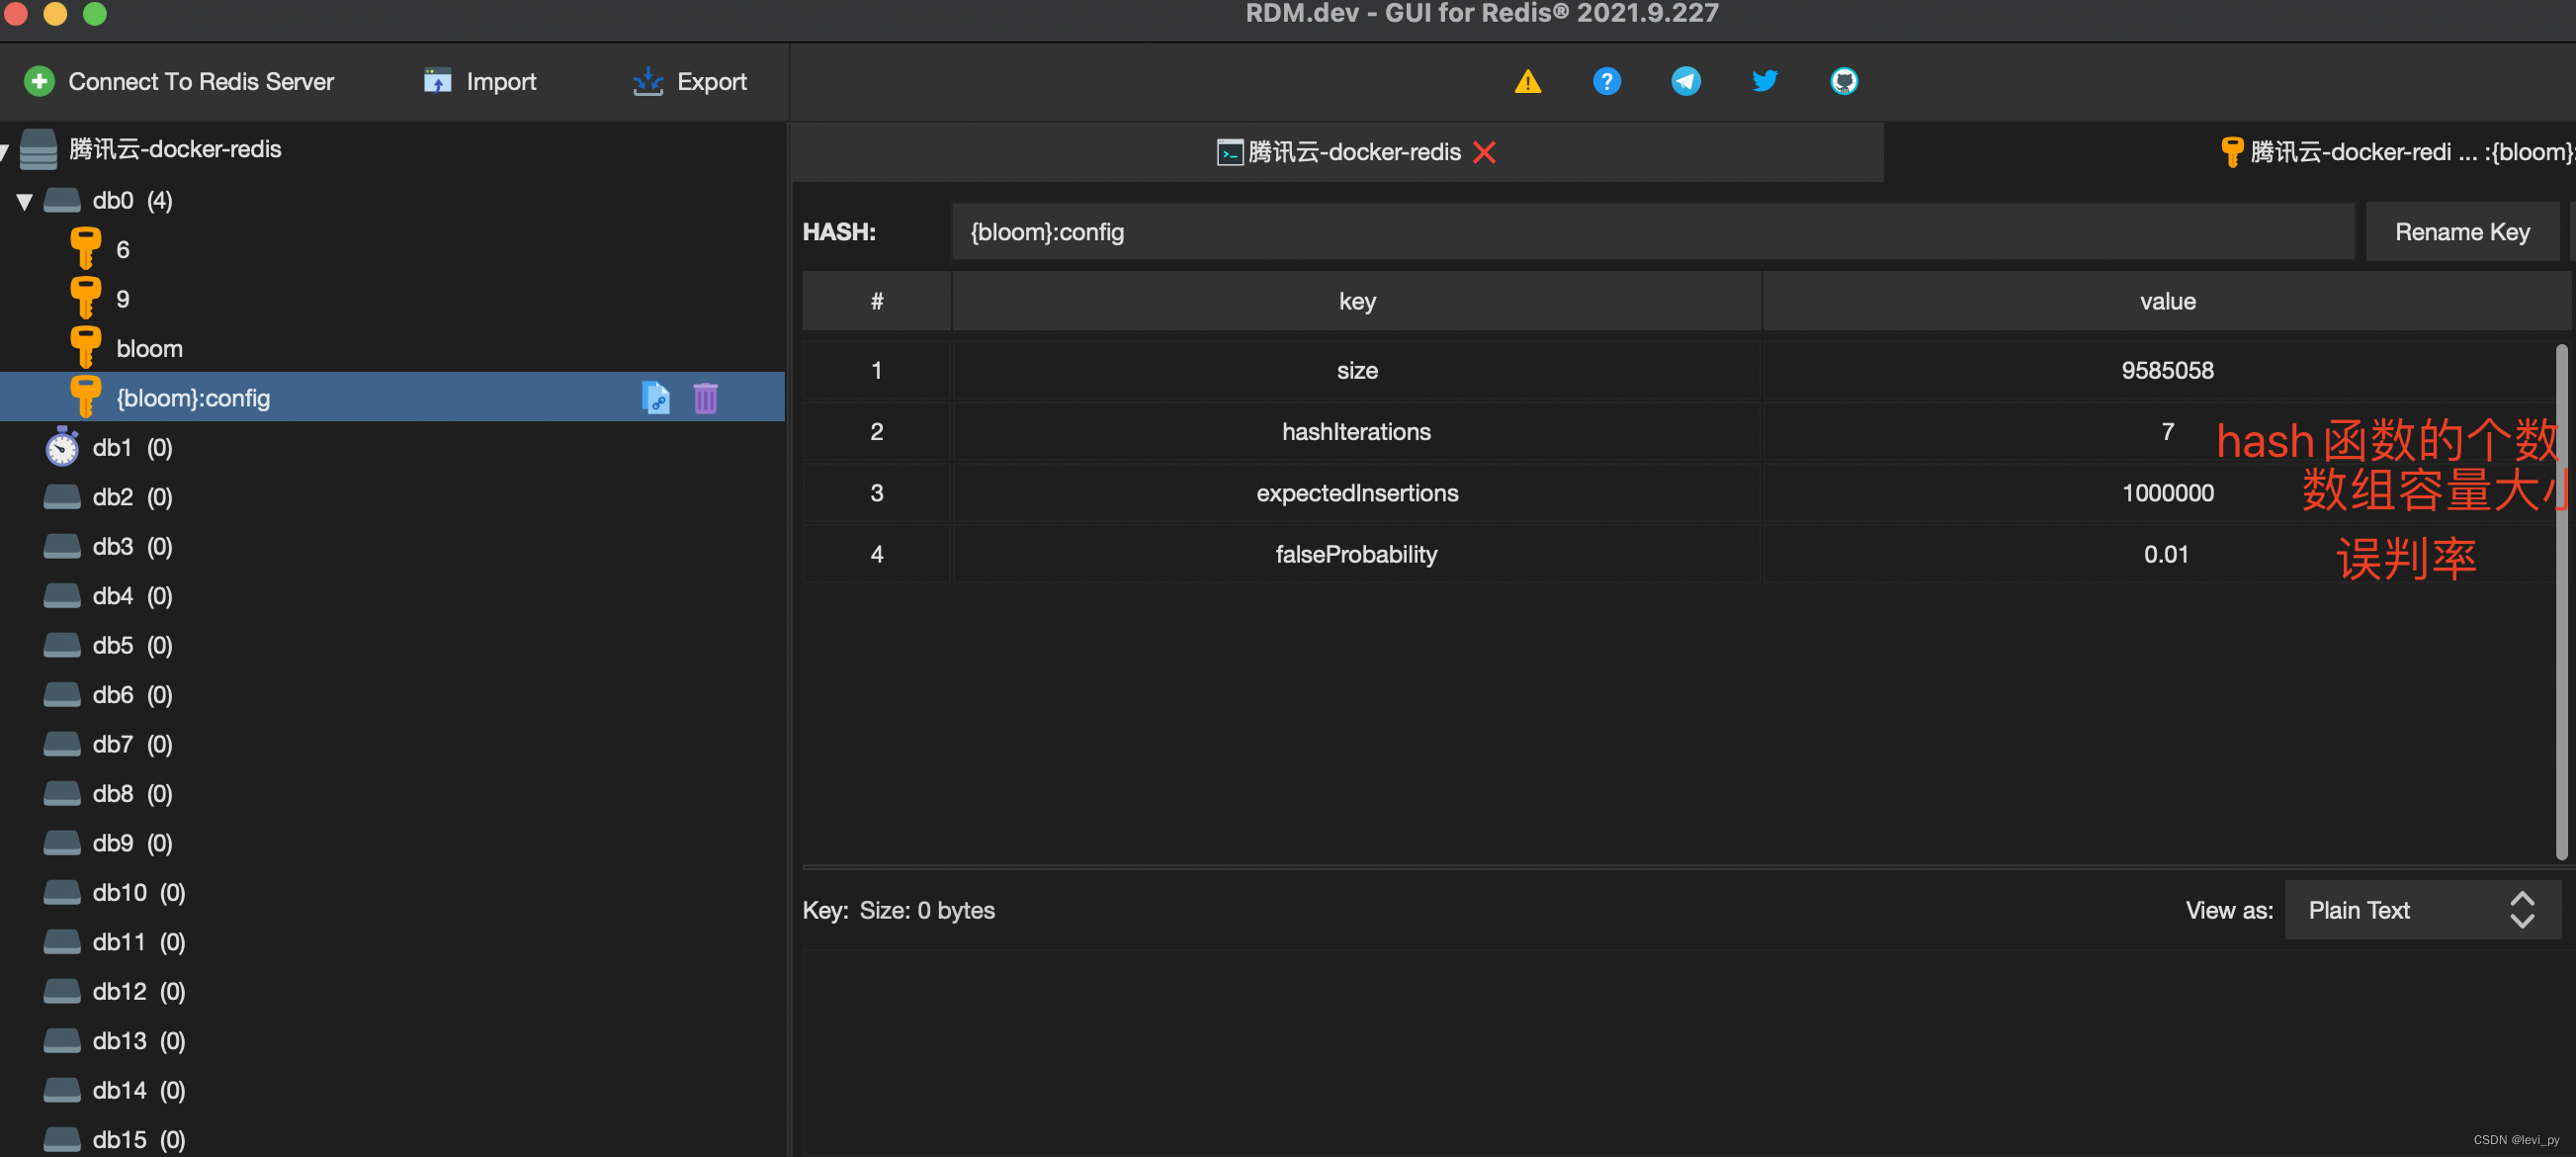Click the Rename Key button
Image resolution: width=2576 pixels, height=1157 pixels.
click(x=2461, y=232)
